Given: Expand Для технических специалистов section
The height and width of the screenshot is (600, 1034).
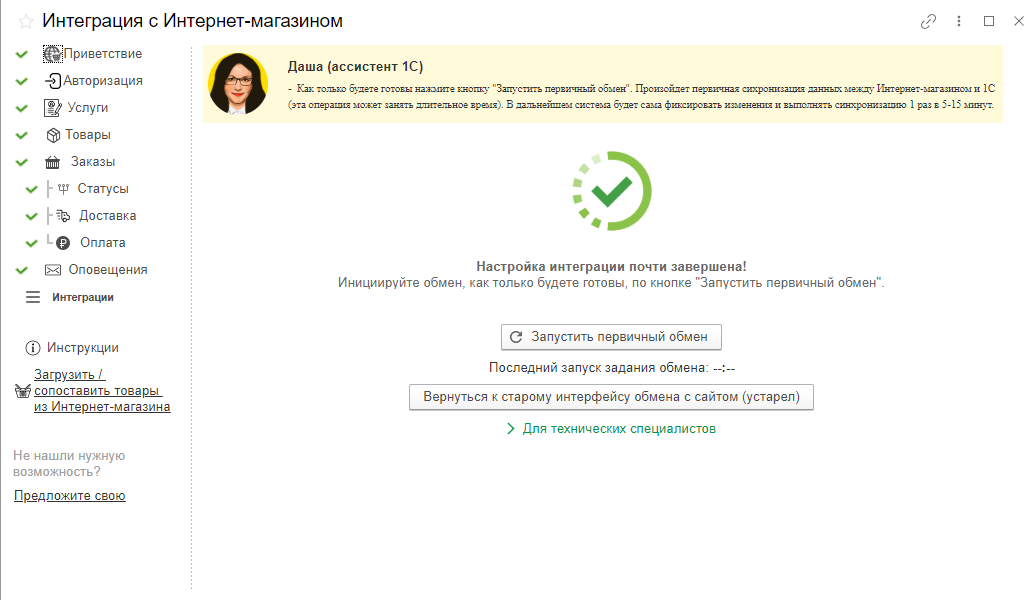Looking at the screenshot, I should click(611, 429).
